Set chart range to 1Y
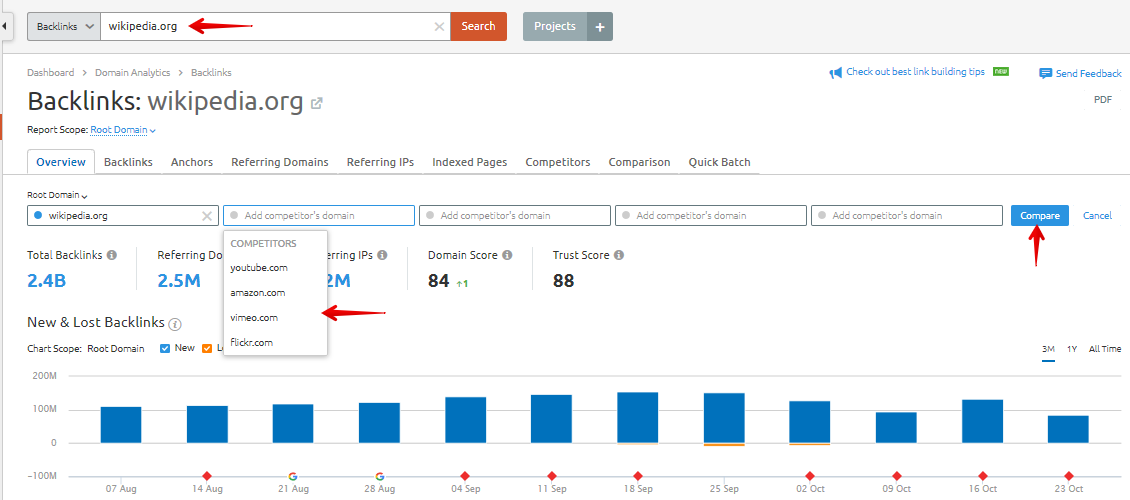The width and height of the screenshot is (1130, 500). point(1072,349)
